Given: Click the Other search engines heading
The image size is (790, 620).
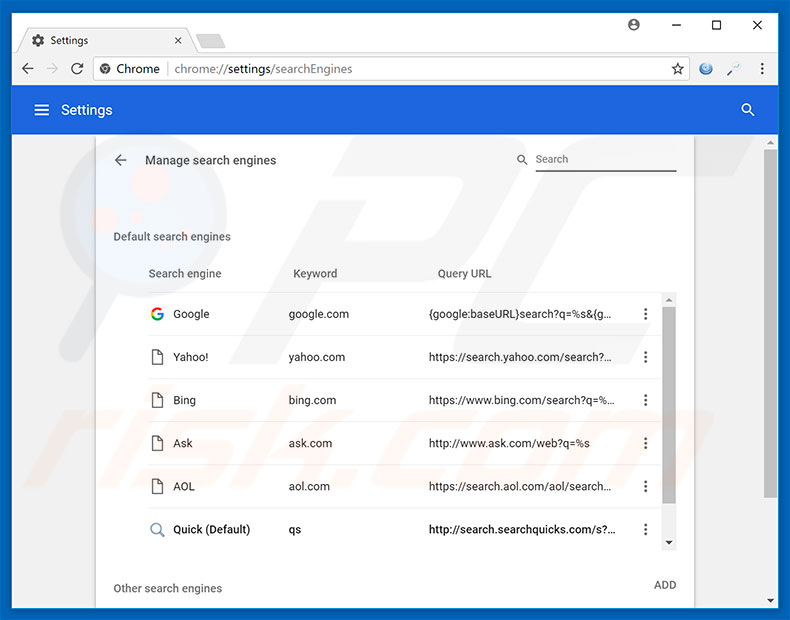Looking at the screenshot, I should tap(168, 588).
